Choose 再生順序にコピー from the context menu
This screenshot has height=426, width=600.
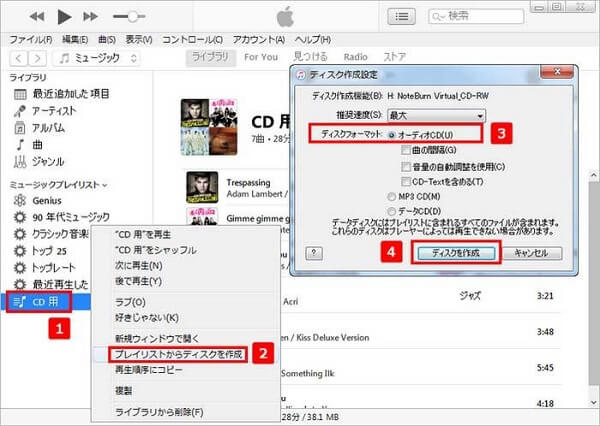point(149,370)
